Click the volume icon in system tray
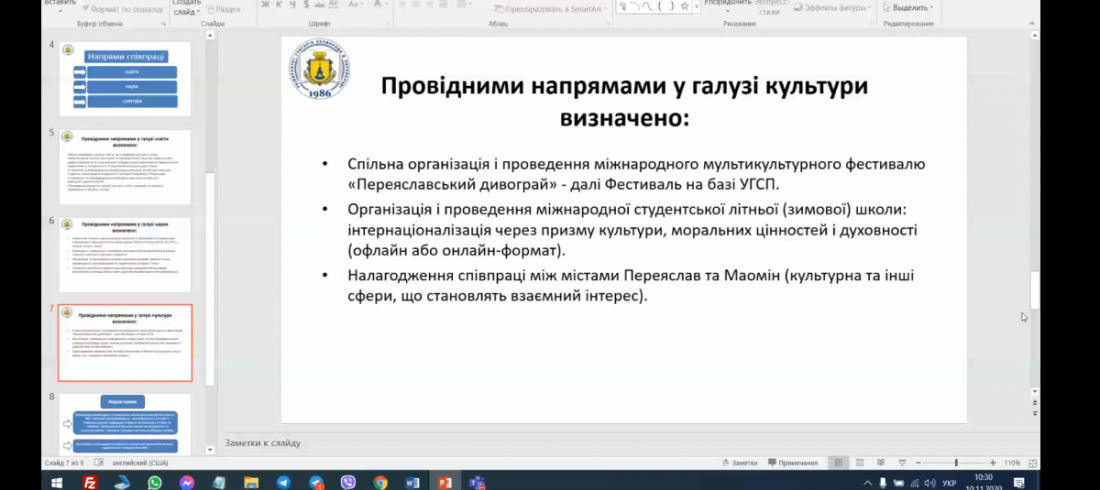Screen dimensions: 1100x490 930,483
